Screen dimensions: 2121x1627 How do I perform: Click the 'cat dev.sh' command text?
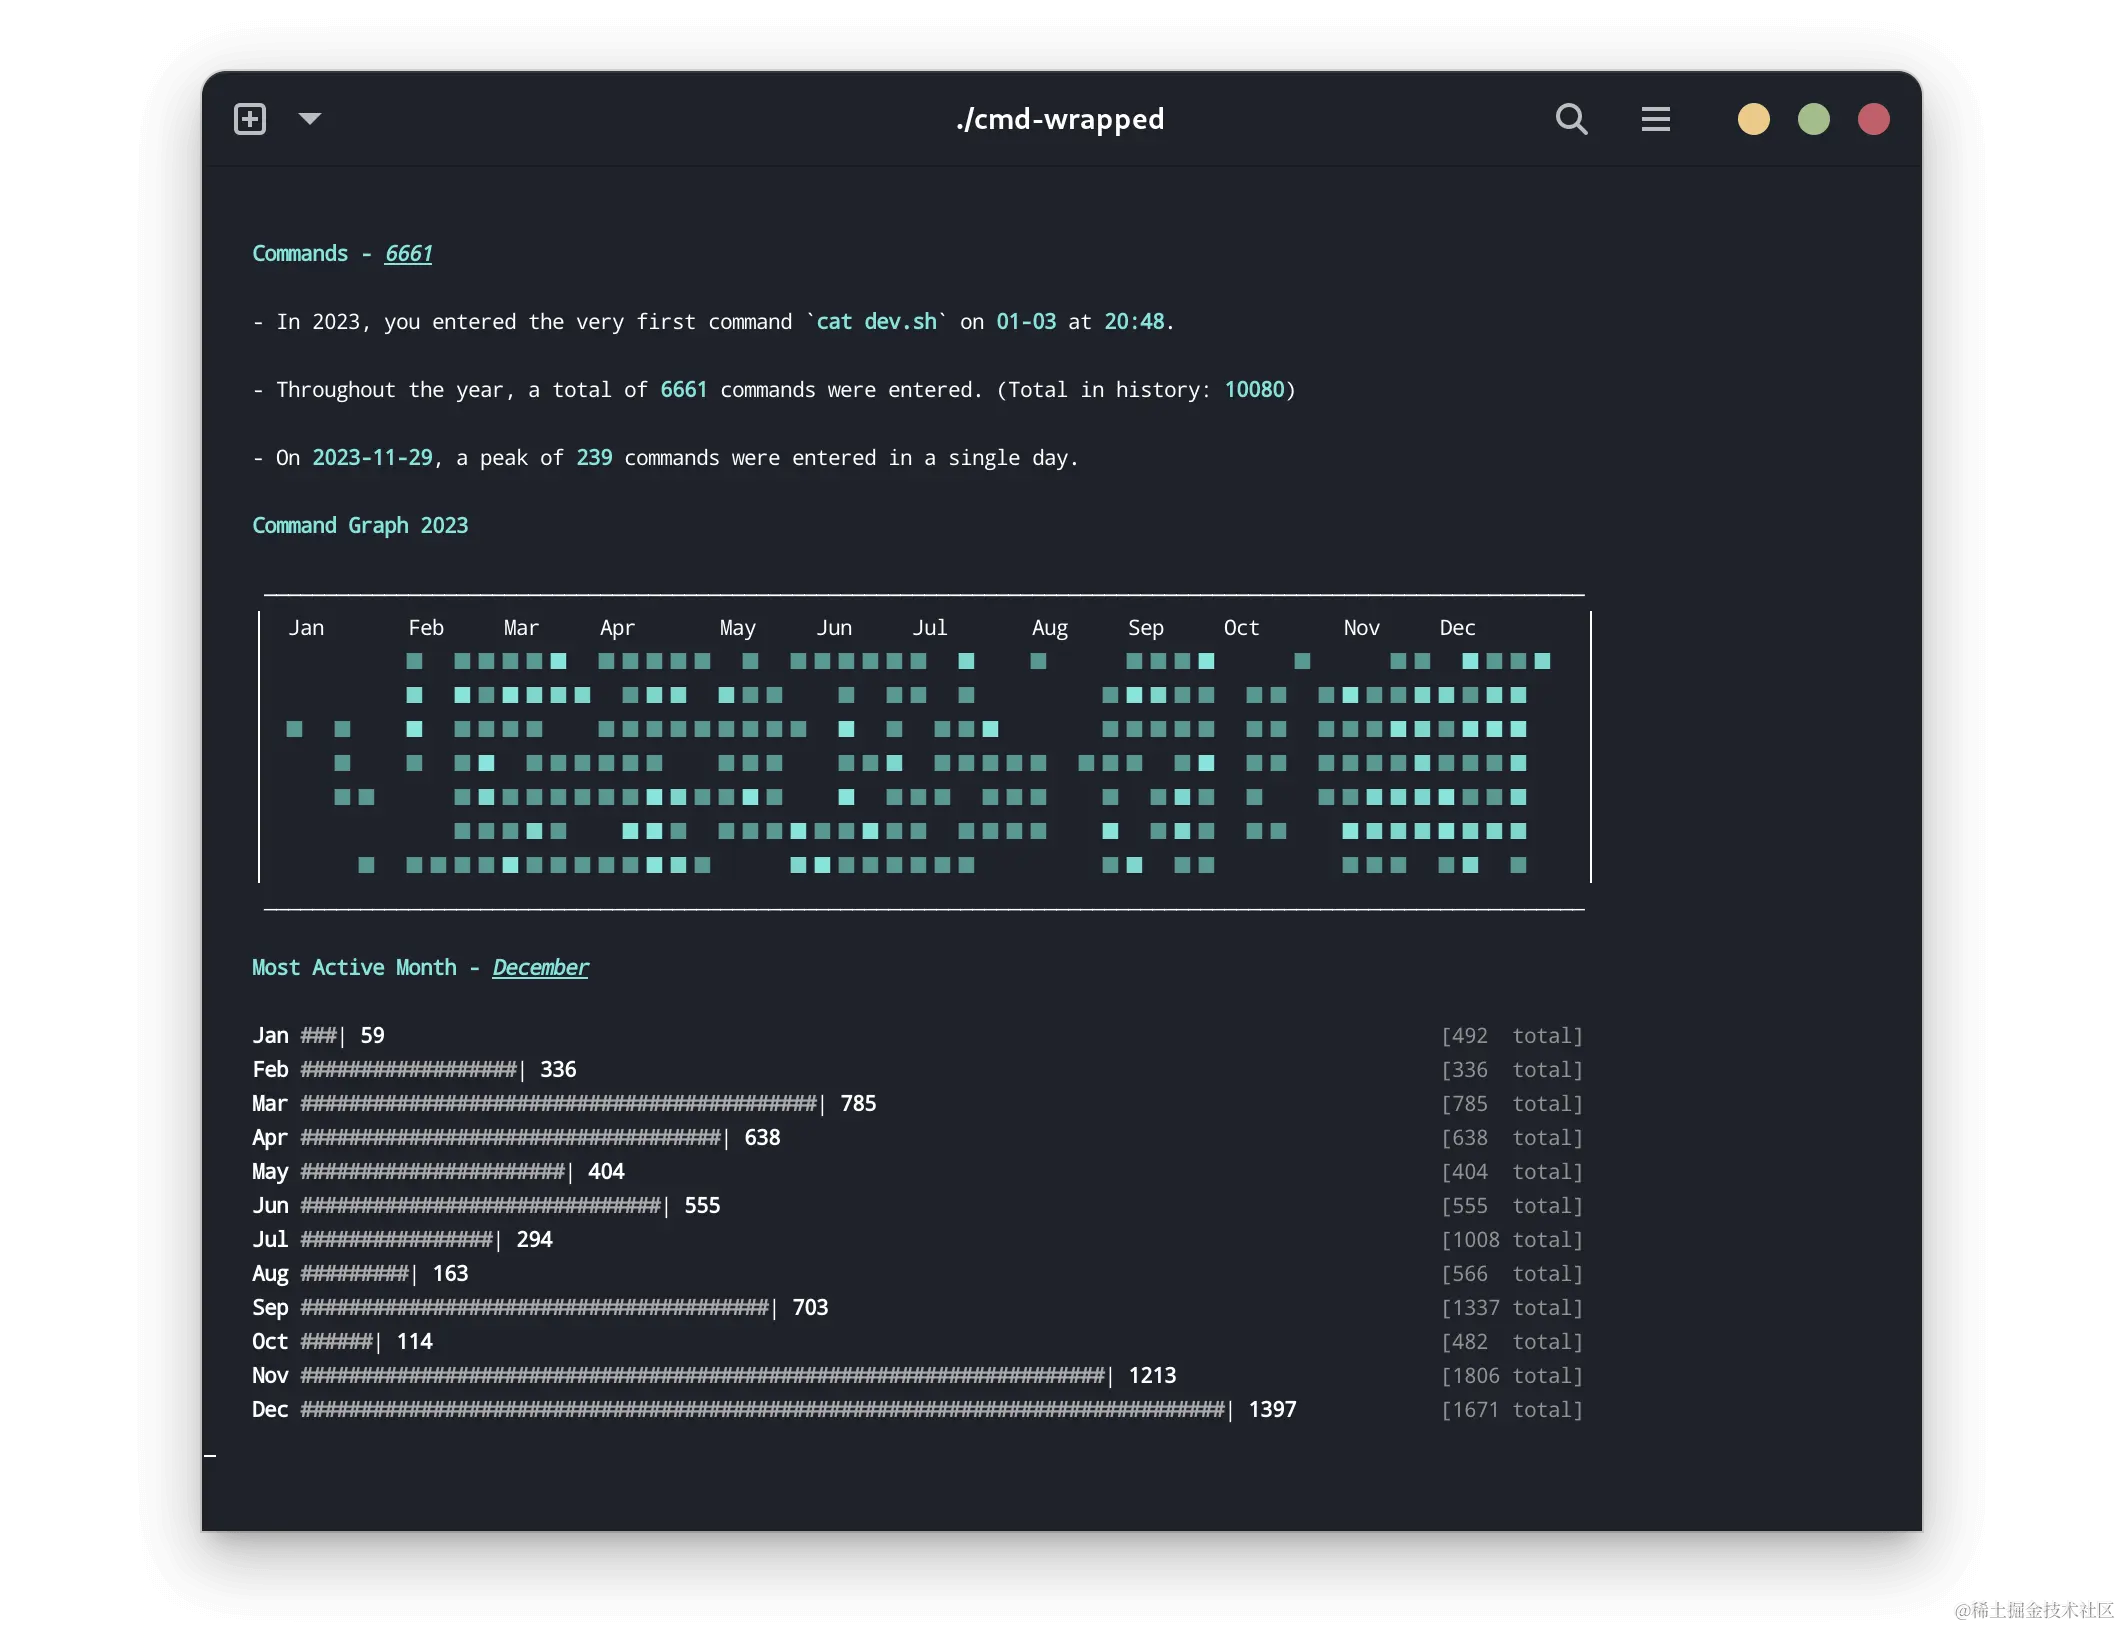[876, 322]
